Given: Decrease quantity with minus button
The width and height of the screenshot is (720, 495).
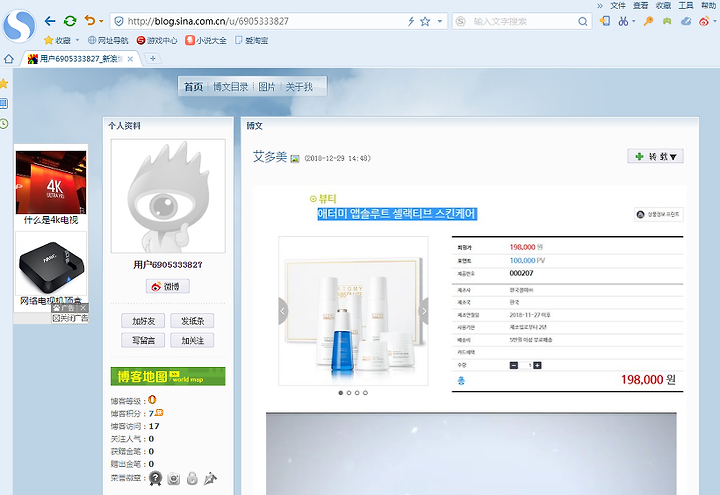Looking at the screenshot, I should coord(514,366).
